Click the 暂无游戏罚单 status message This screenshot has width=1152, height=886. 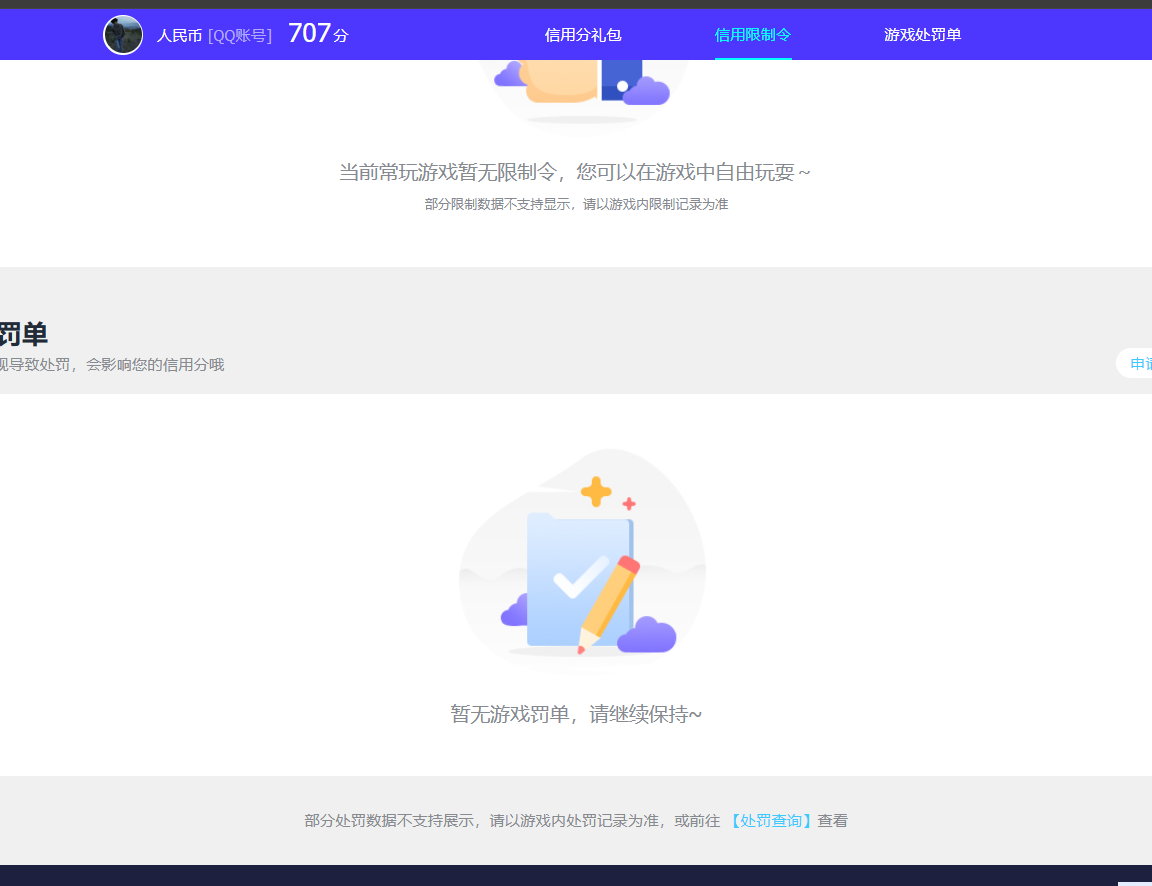coord(576,713)
